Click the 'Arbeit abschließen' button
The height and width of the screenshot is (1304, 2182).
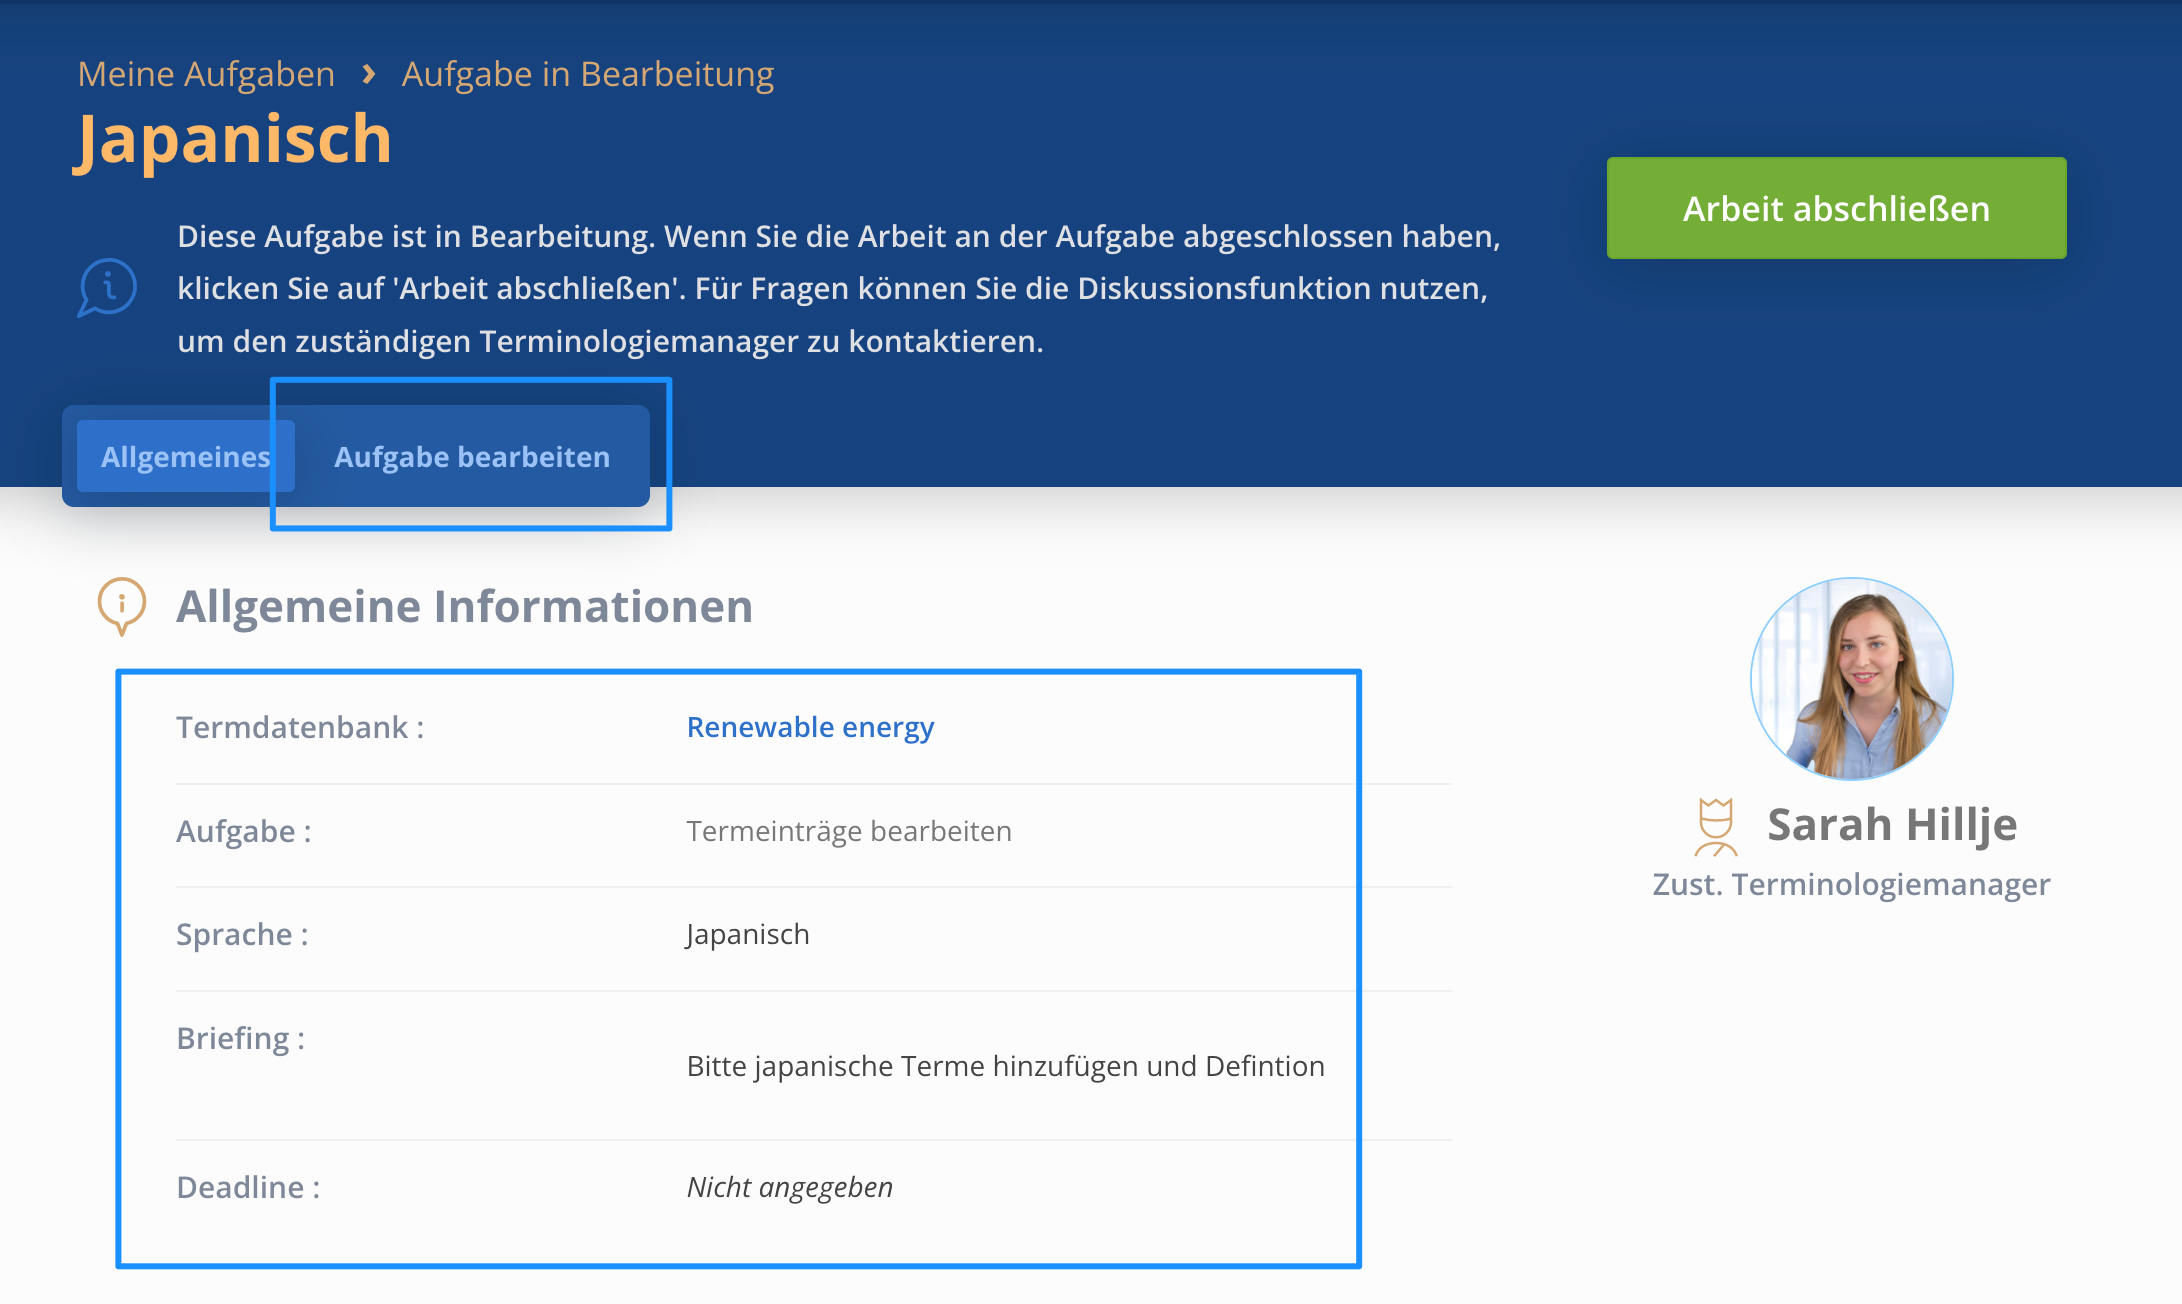(1836, 208)
